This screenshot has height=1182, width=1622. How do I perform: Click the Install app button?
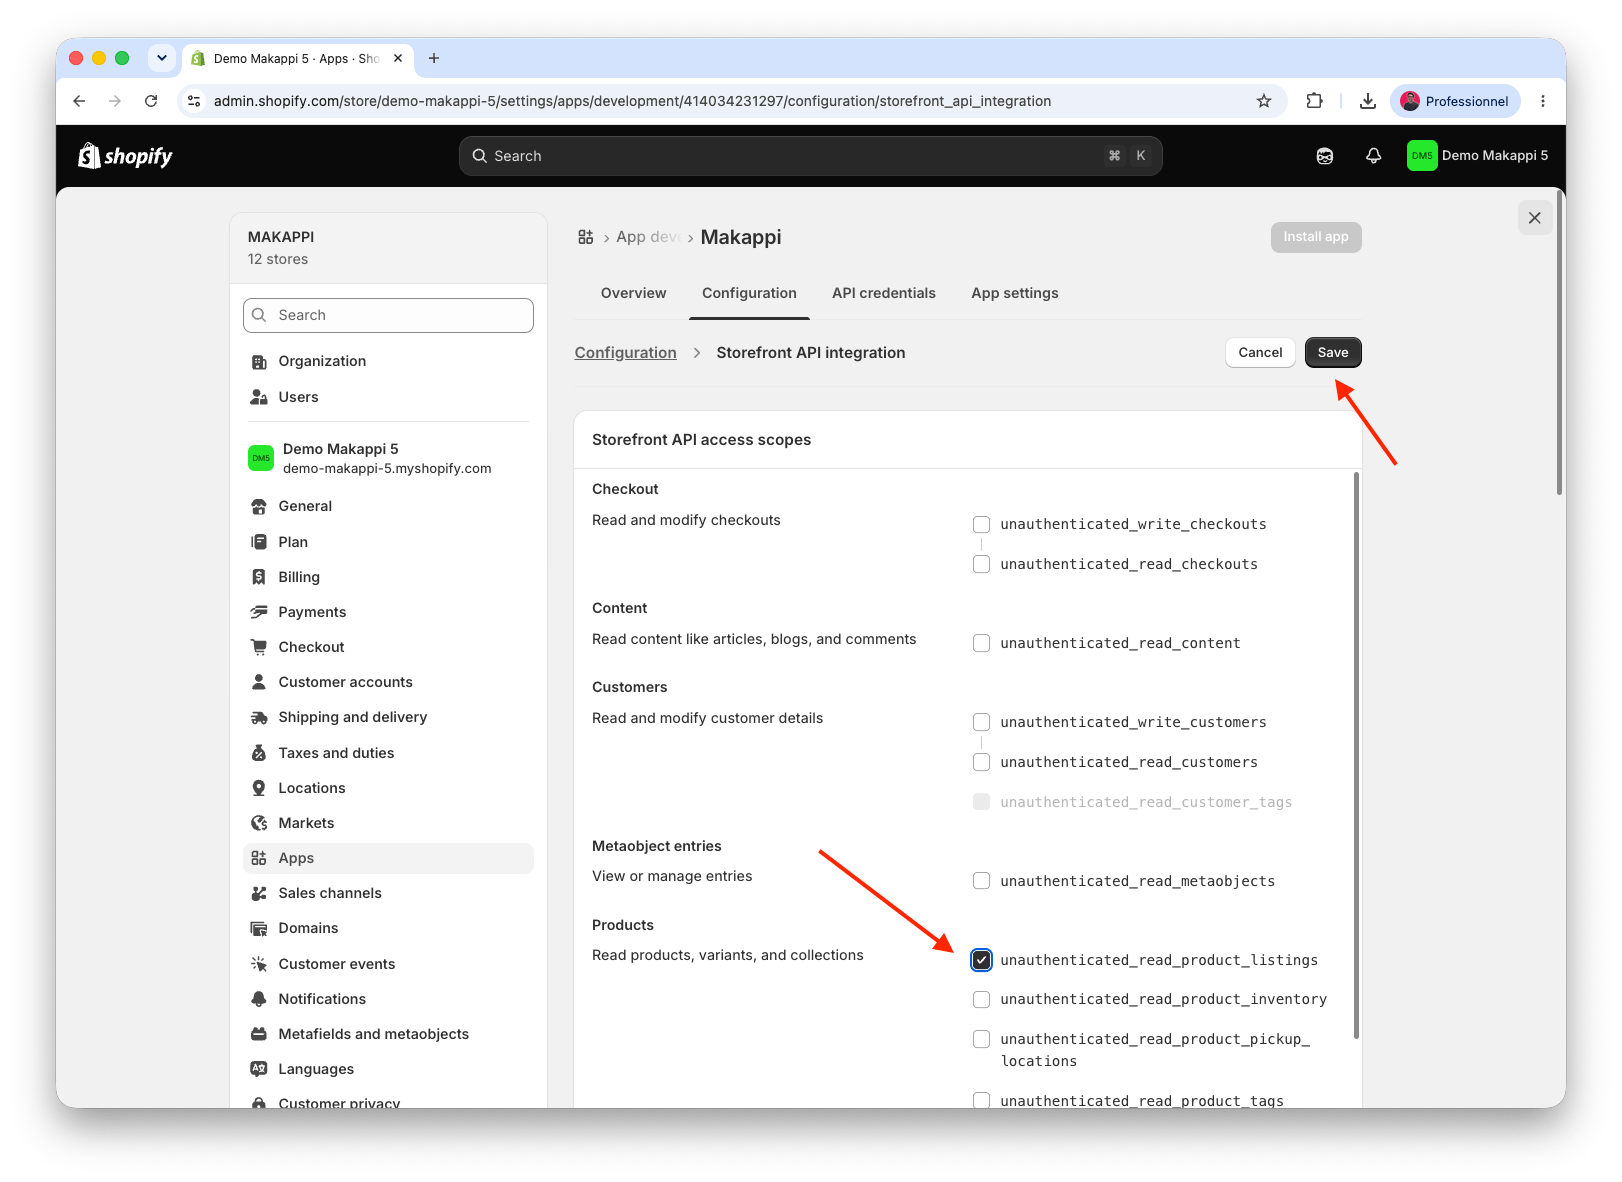point(1316,237)
